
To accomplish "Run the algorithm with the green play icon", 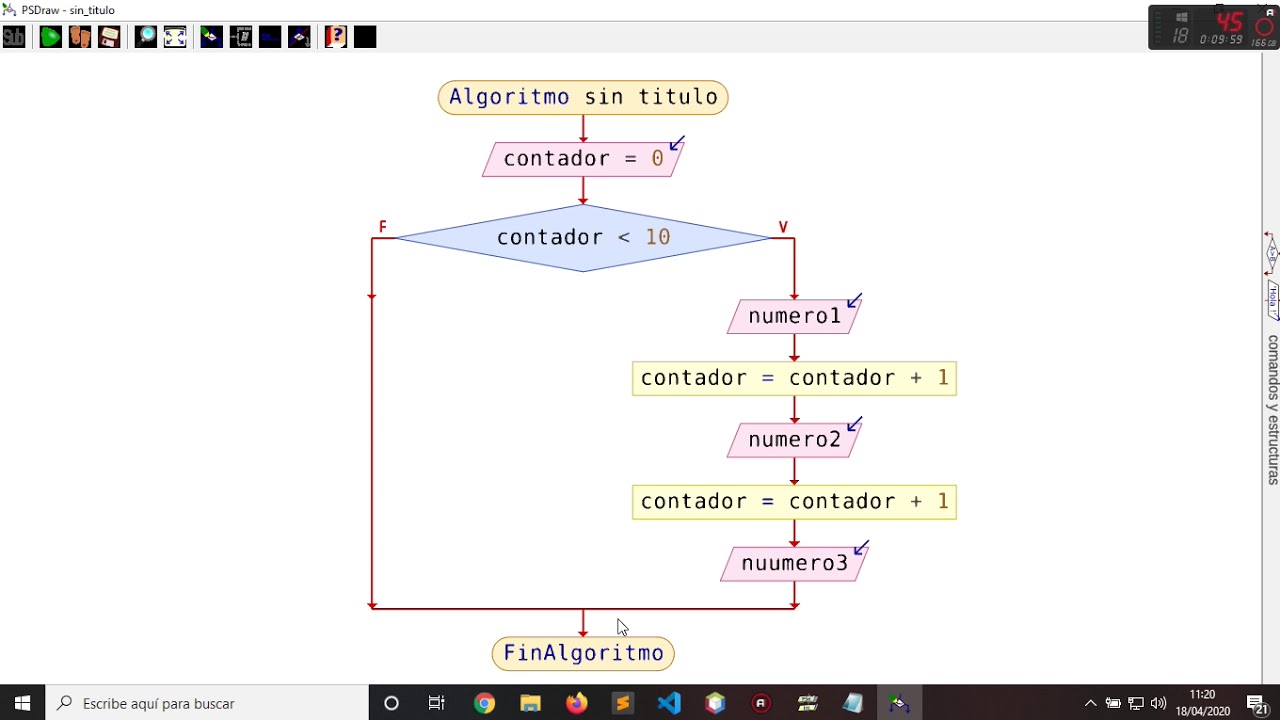I will (50, 37).
